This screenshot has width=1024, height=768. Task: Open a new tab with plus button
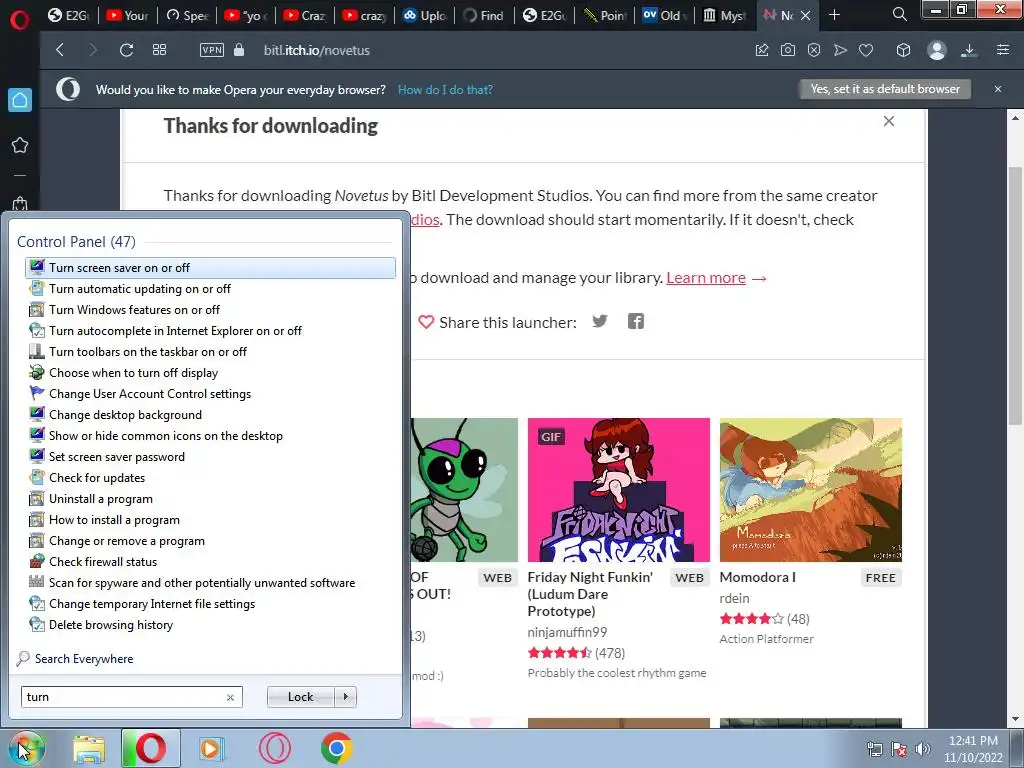pyautogui.click(x=834, y=14)
